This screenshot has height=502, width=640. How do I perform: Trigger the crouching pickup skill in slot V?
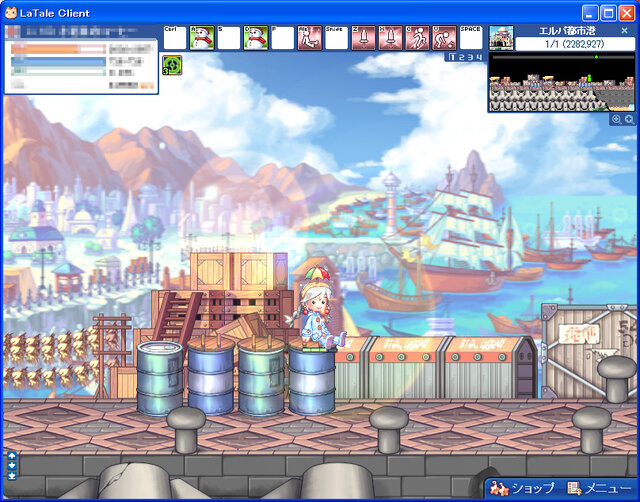[444, 38]
